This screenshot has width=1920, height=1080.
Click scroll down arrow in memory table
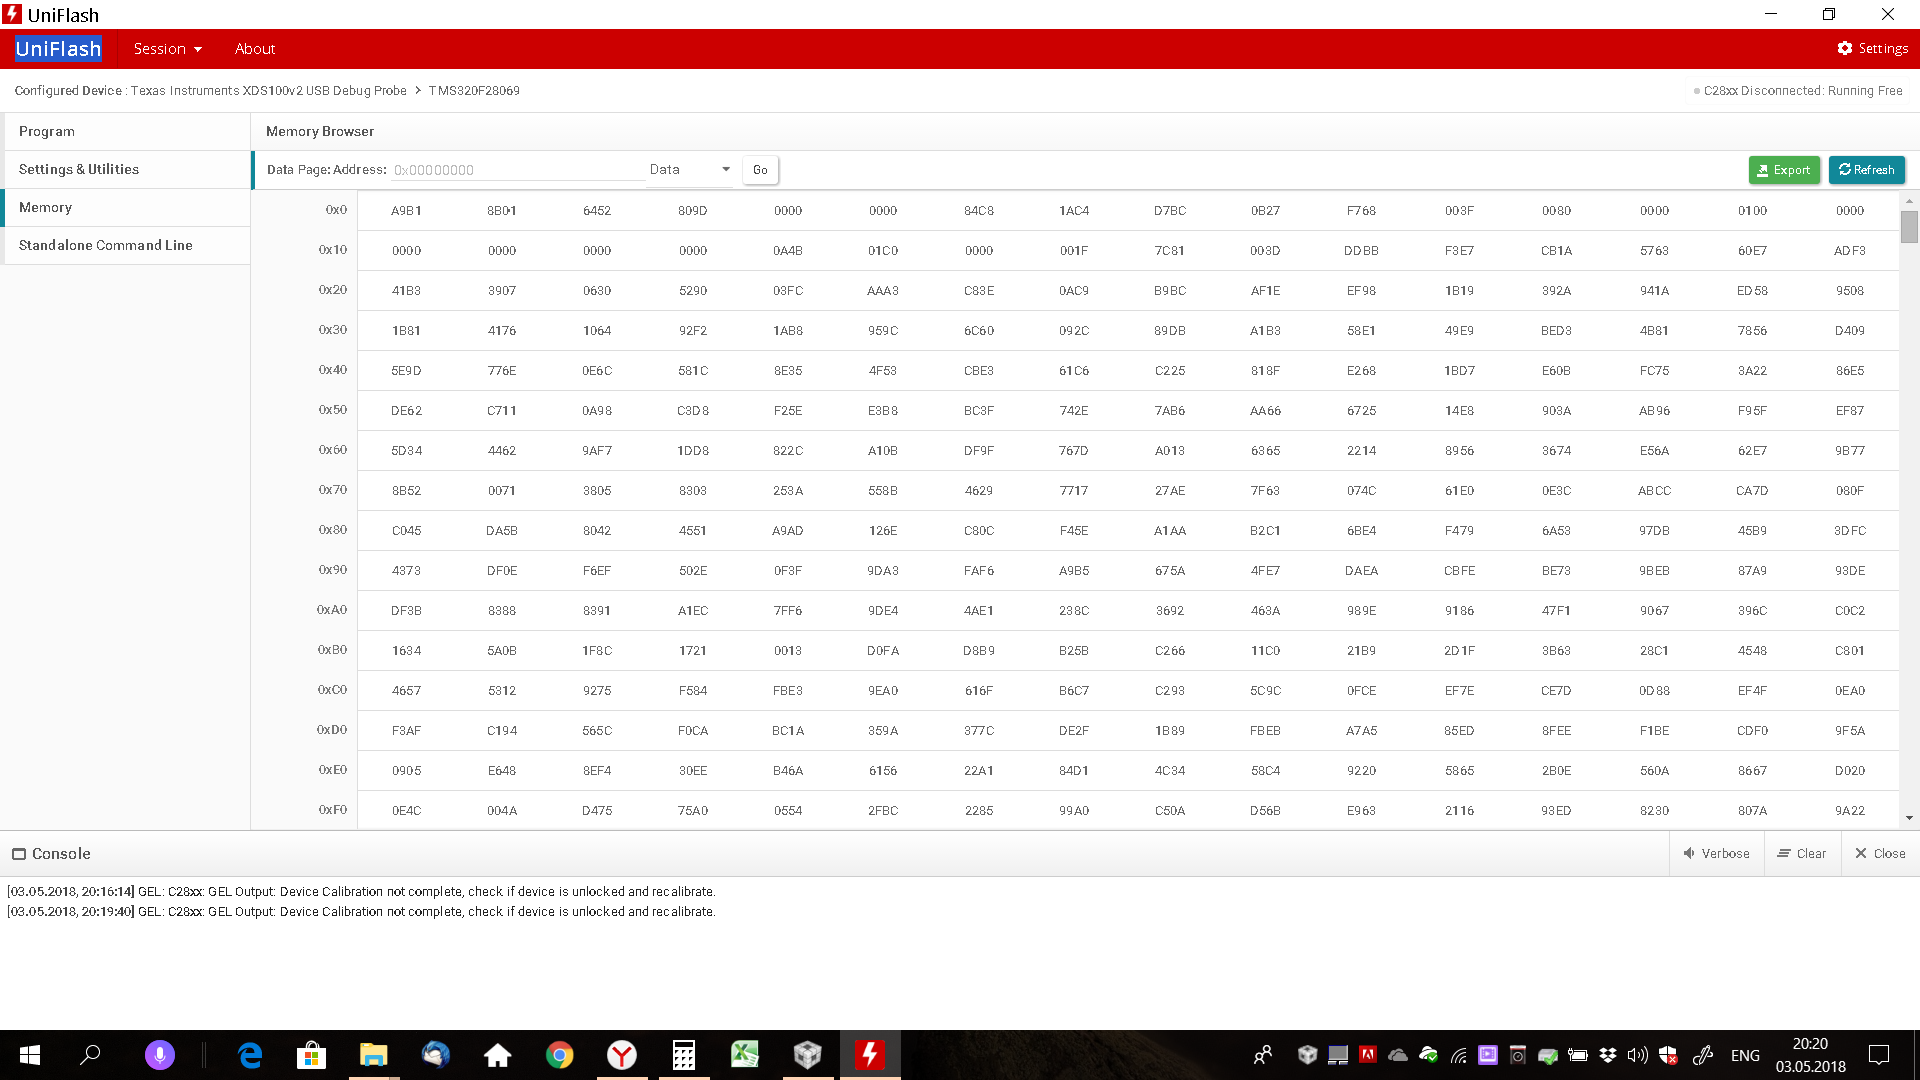tap(1909, 818)
